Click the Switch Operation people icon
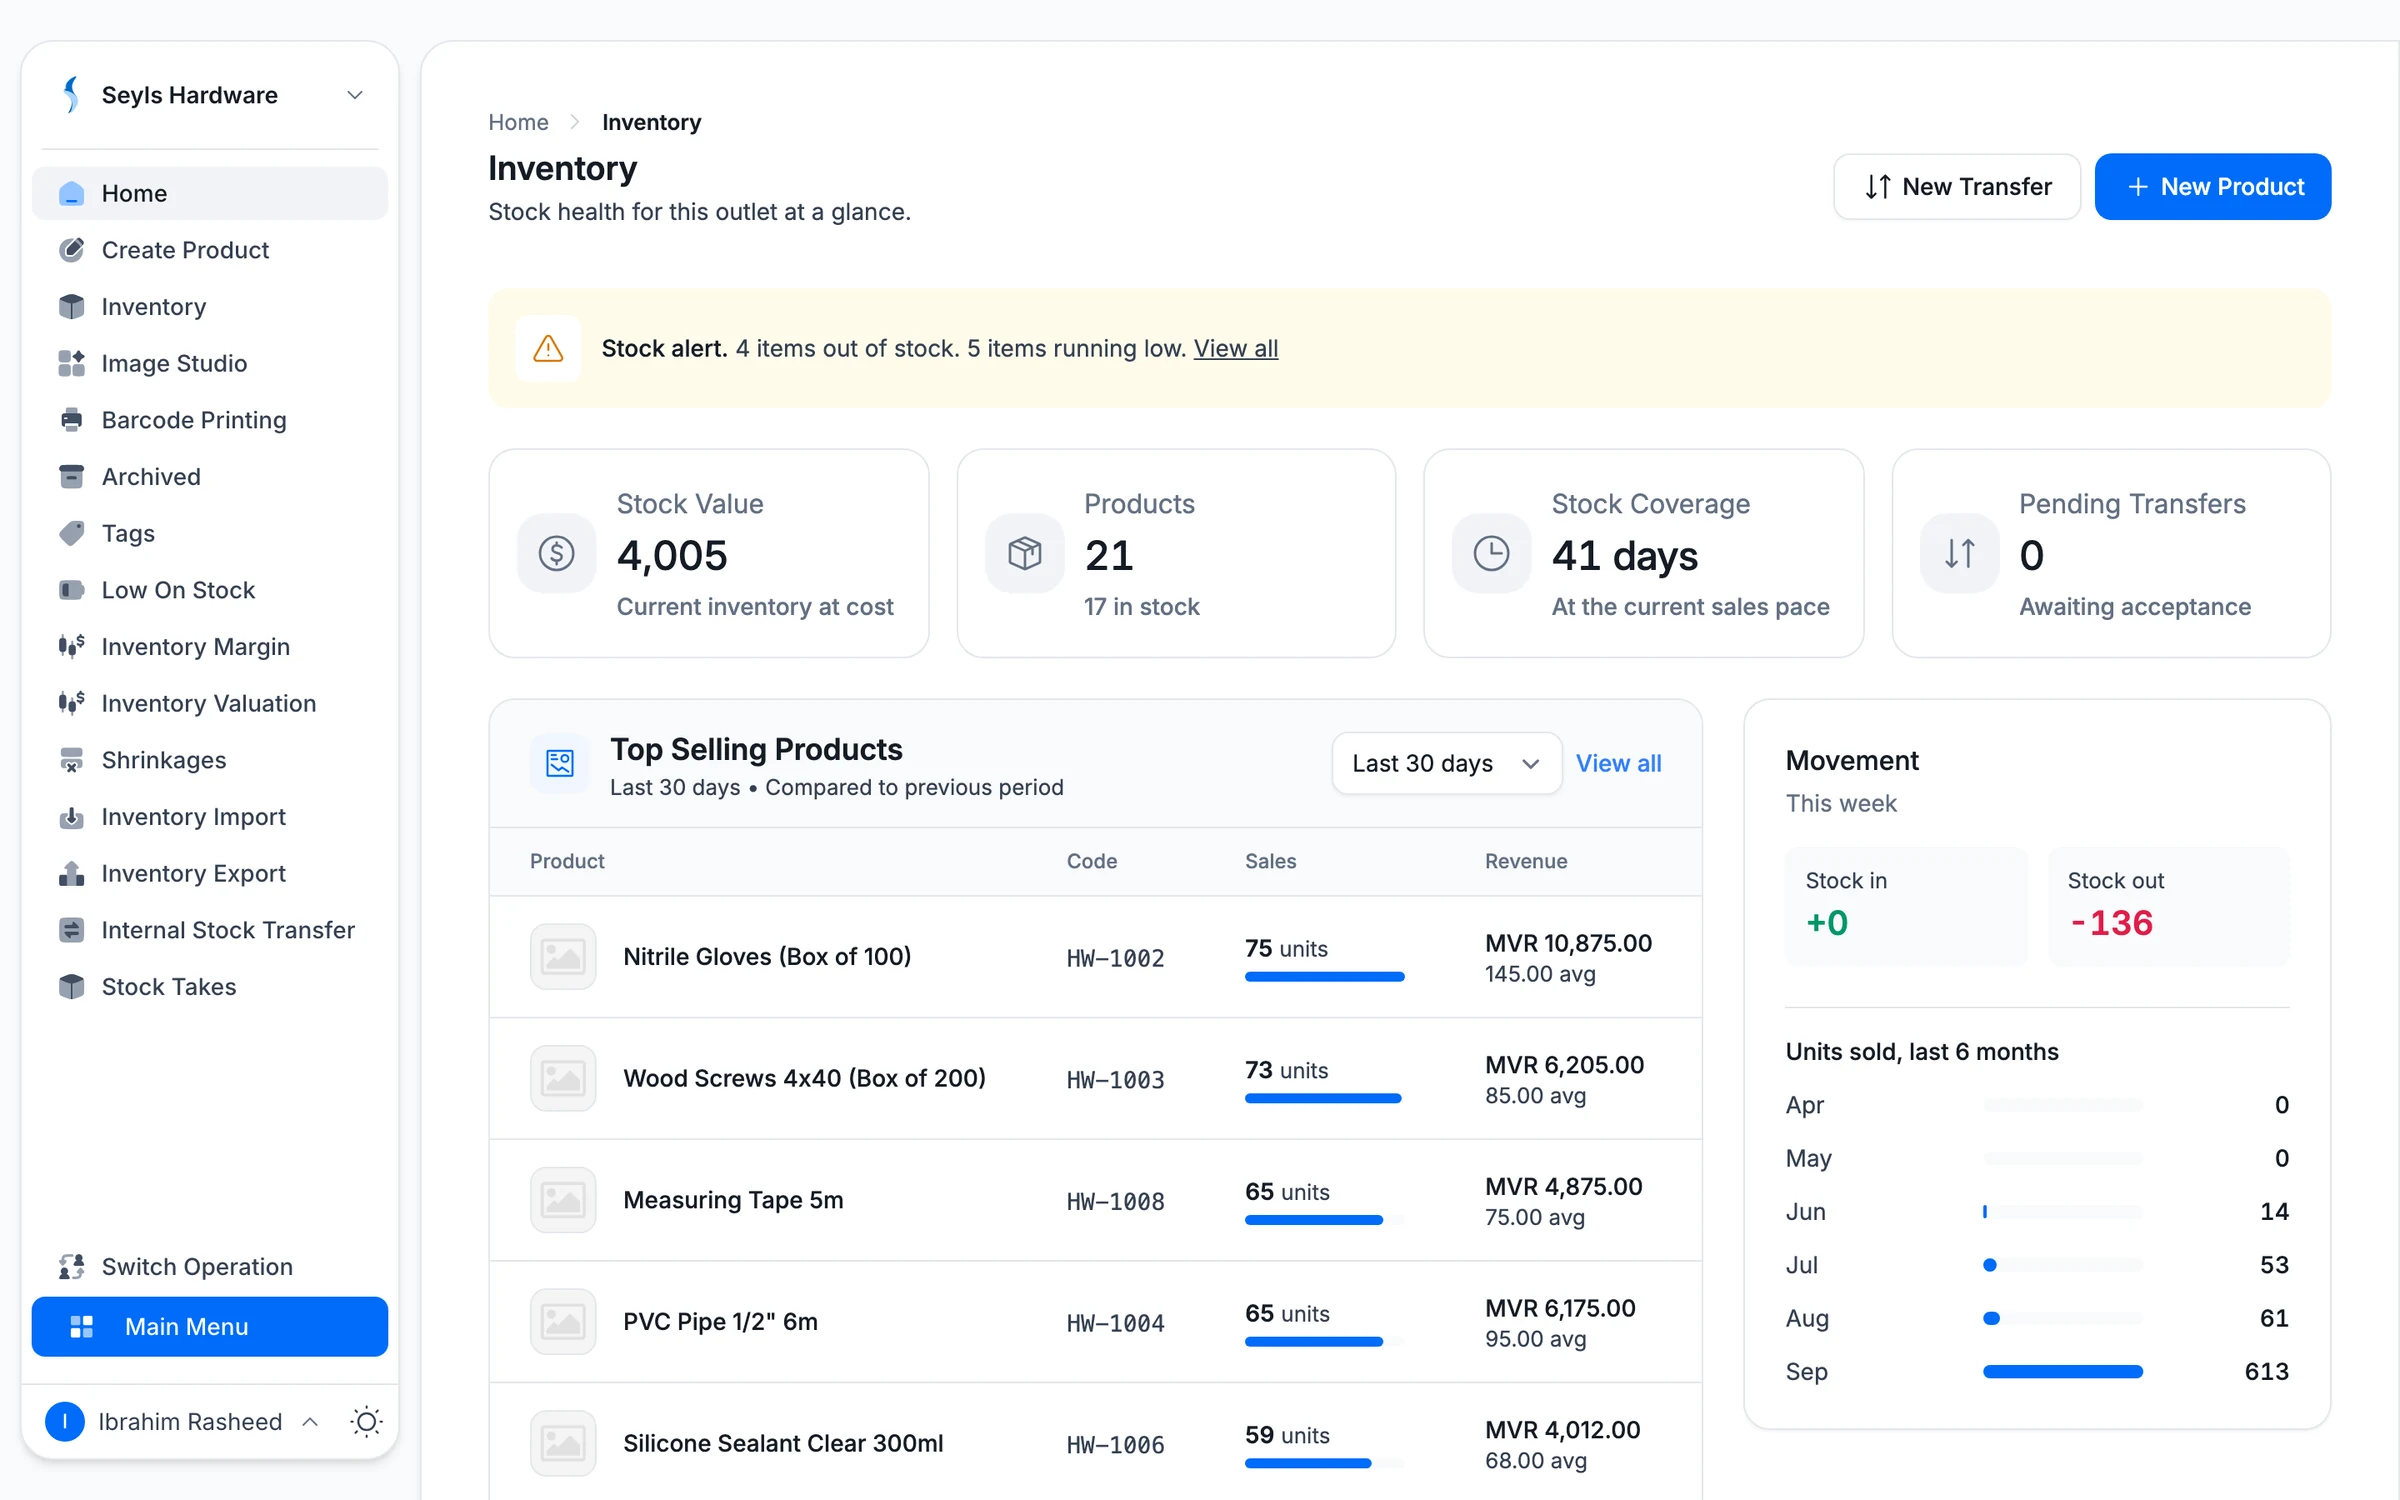The height and width of the screenshot is (1500, 2400). point(71,1267)
